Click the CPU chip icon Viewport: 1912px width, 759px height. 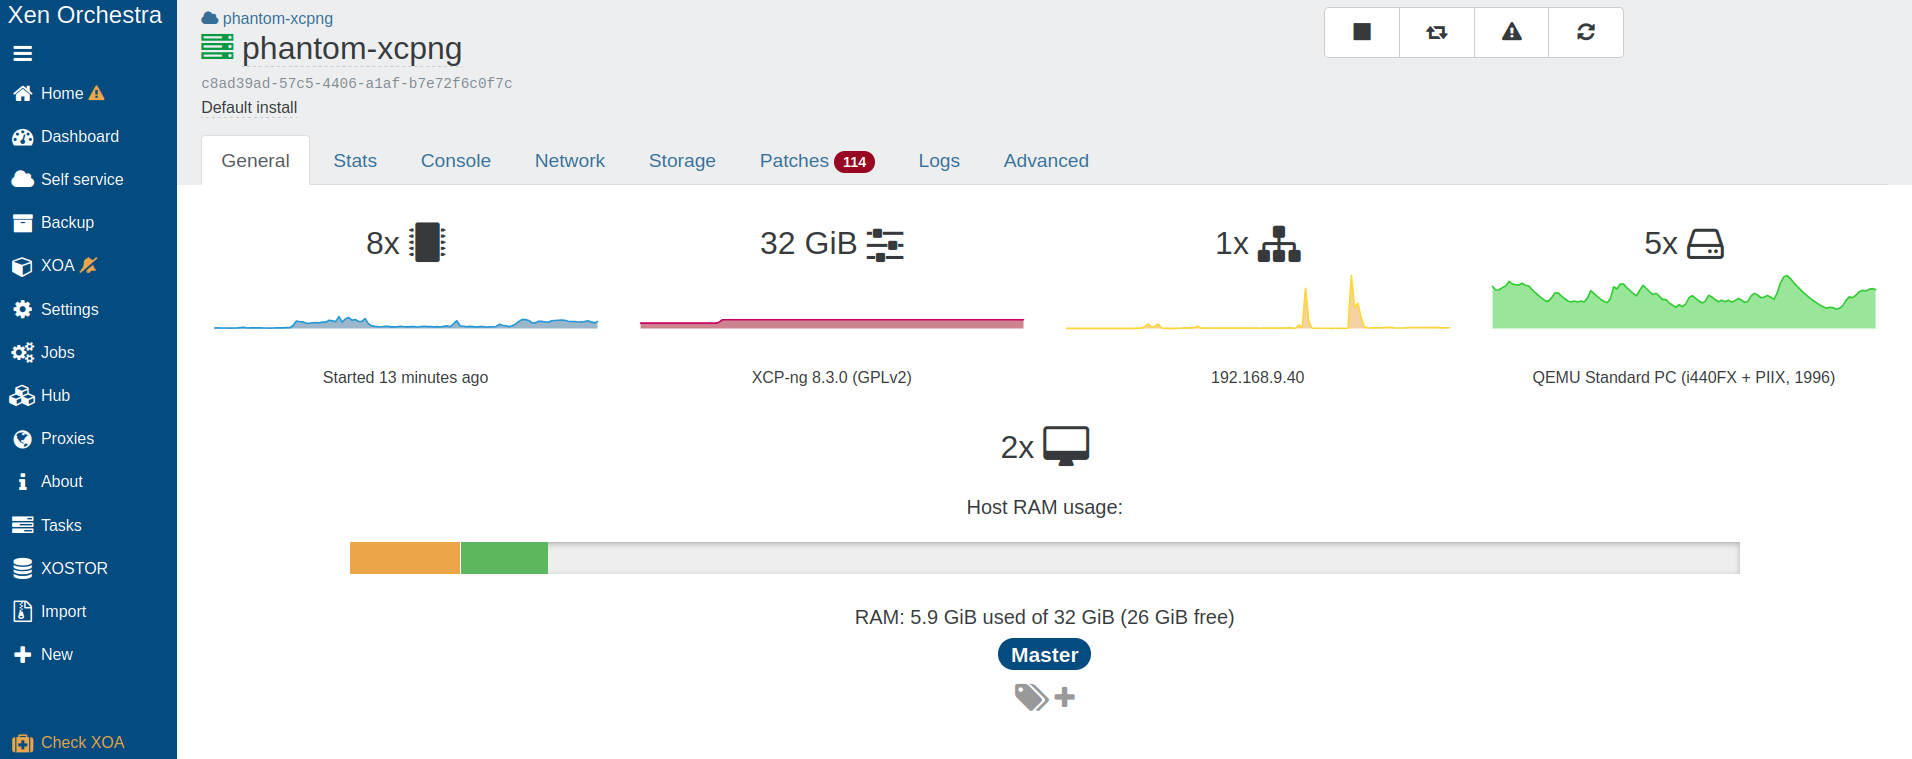(427, 243)
